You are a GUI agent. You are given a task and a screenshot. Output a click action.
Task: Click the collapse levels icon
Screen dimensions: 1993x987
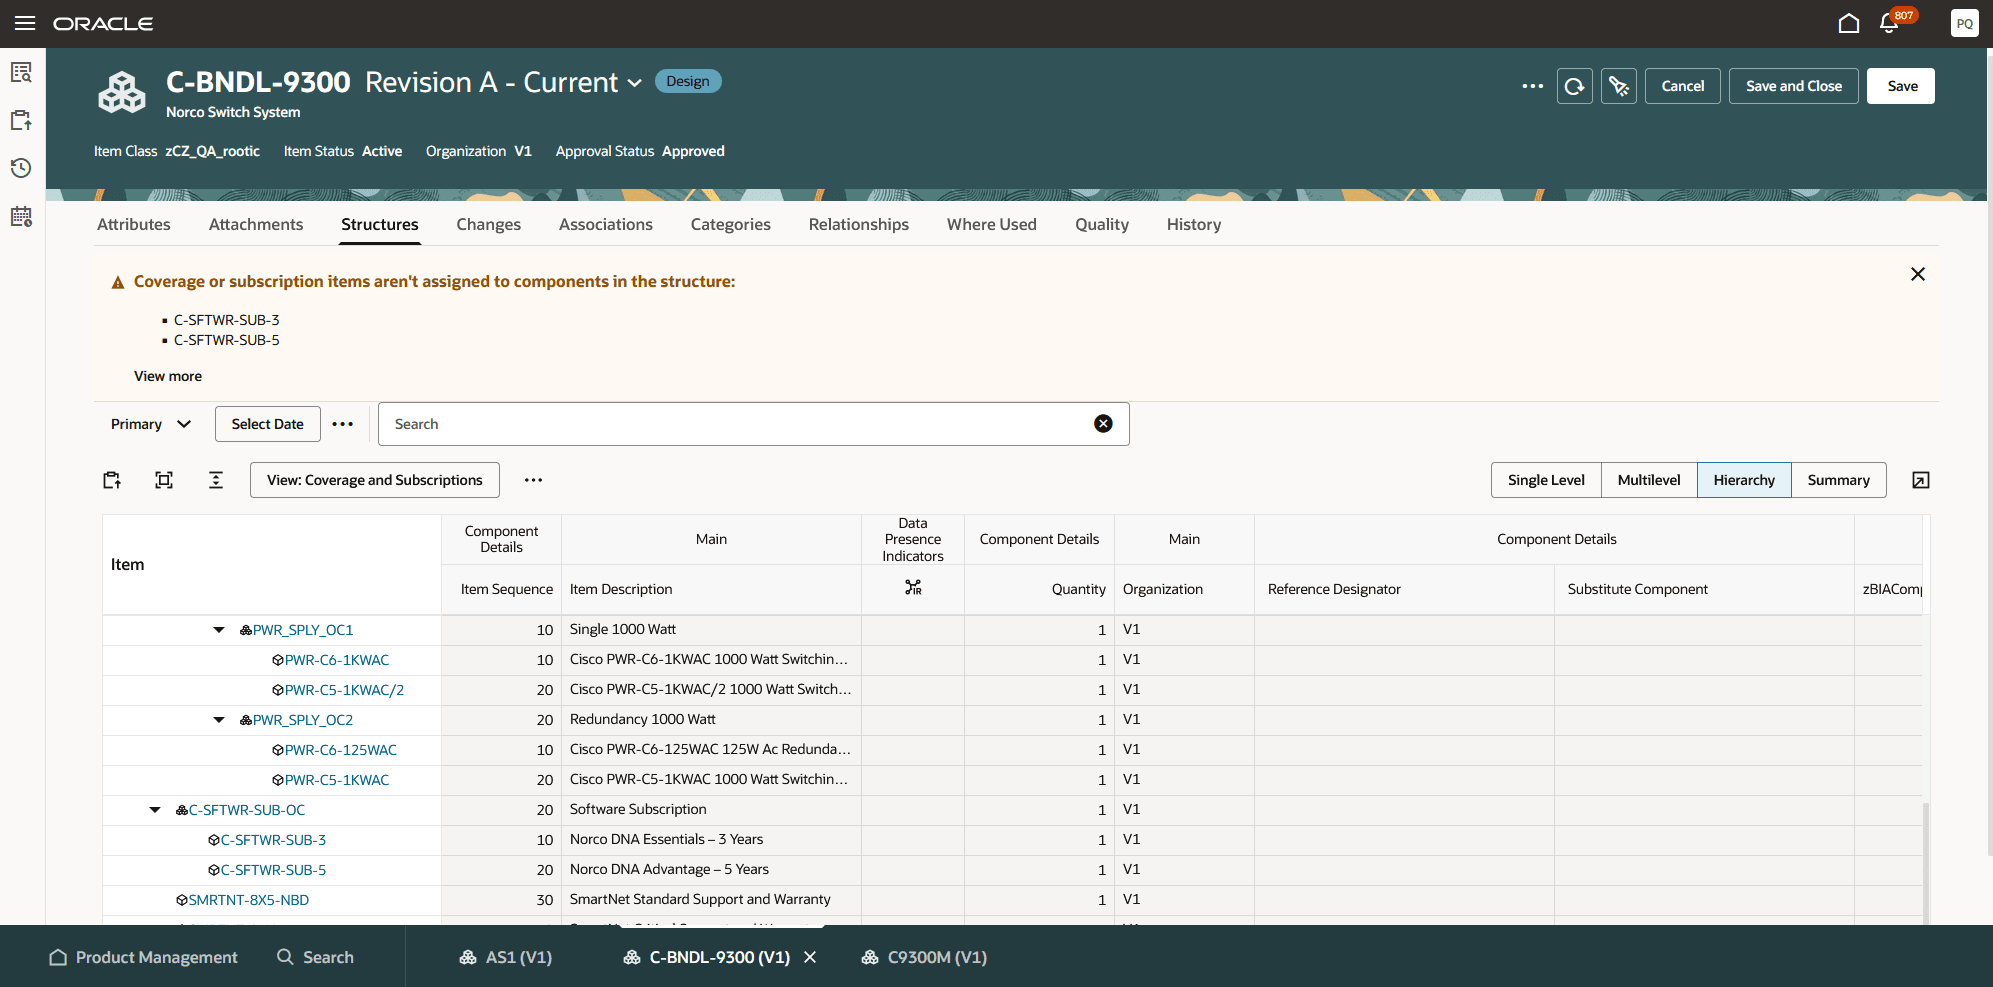[216, 480]
